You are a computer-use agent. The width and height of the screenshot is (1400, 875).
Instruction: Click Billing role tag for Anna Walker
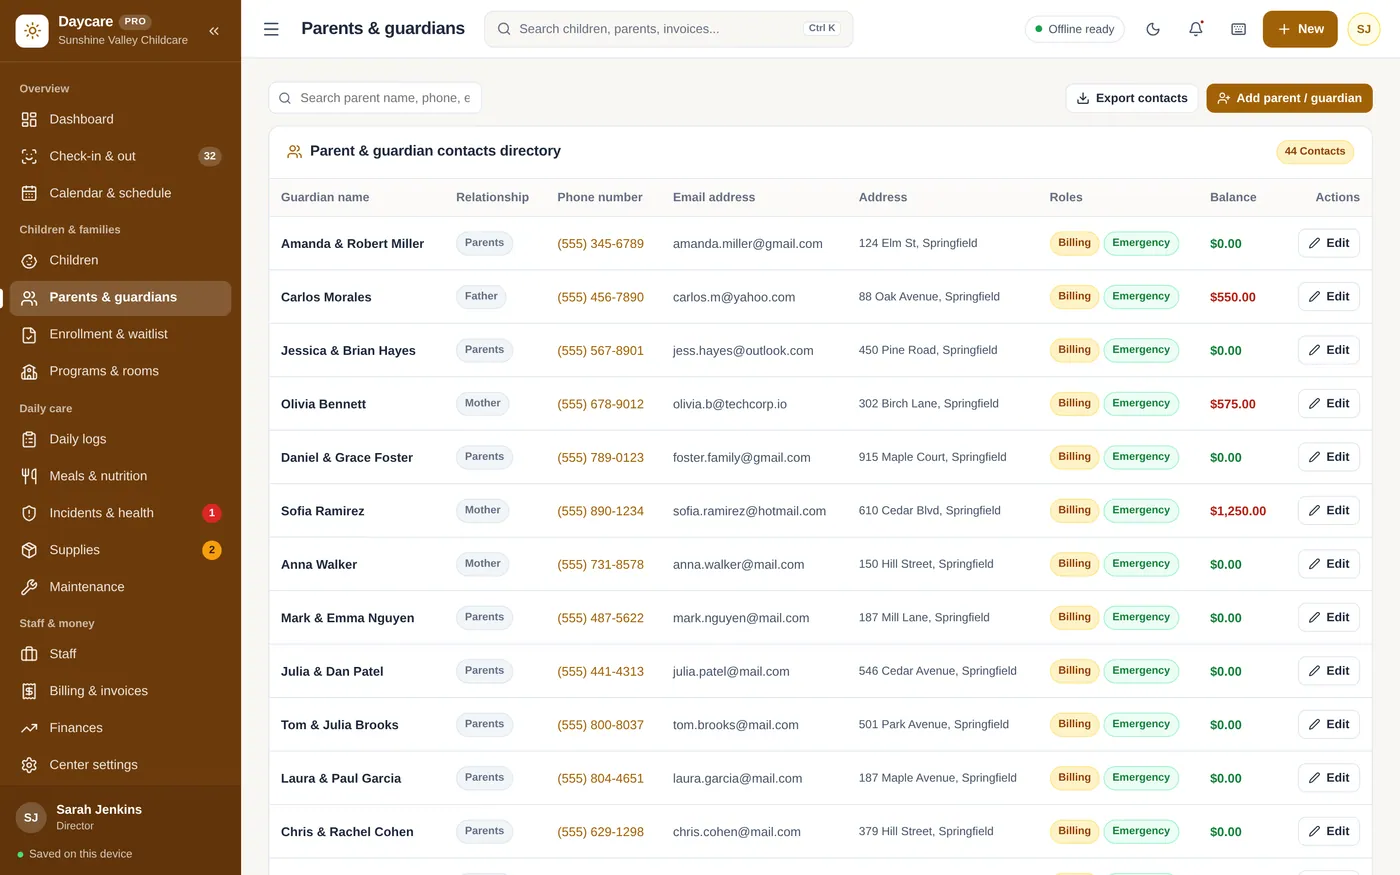(x=1074, y=564)
